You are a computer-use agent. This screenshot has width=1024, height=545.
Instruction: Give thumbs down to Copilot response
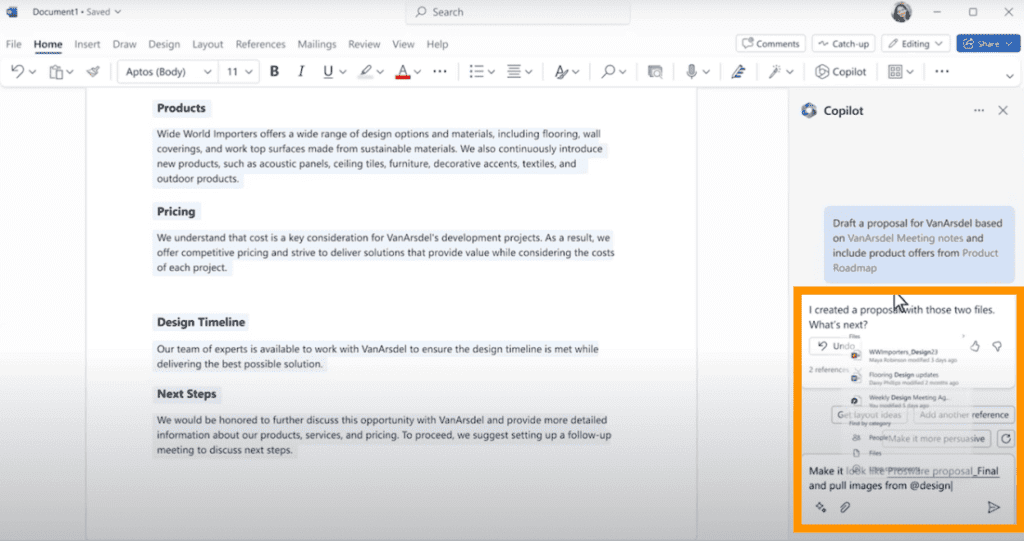click(997, 347)
